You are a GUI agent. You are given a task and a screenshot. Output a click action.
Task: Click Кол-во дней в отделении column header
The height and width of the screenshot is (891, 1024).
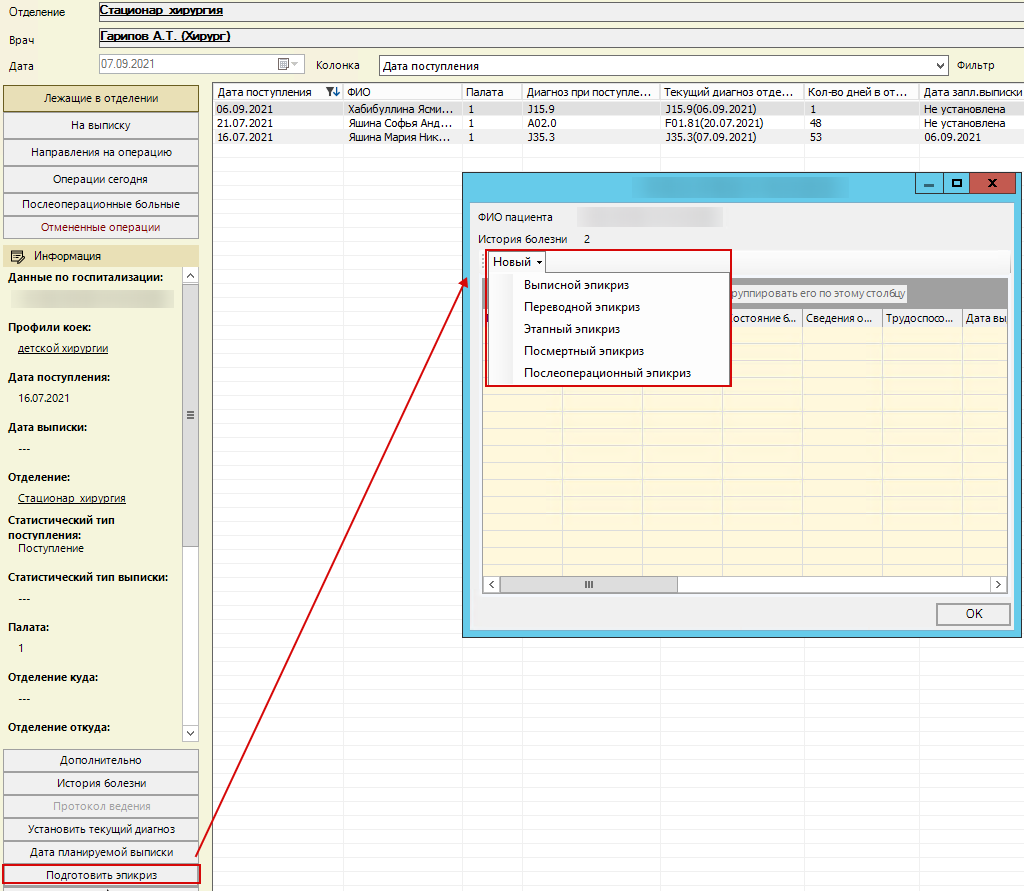point(861,92)
